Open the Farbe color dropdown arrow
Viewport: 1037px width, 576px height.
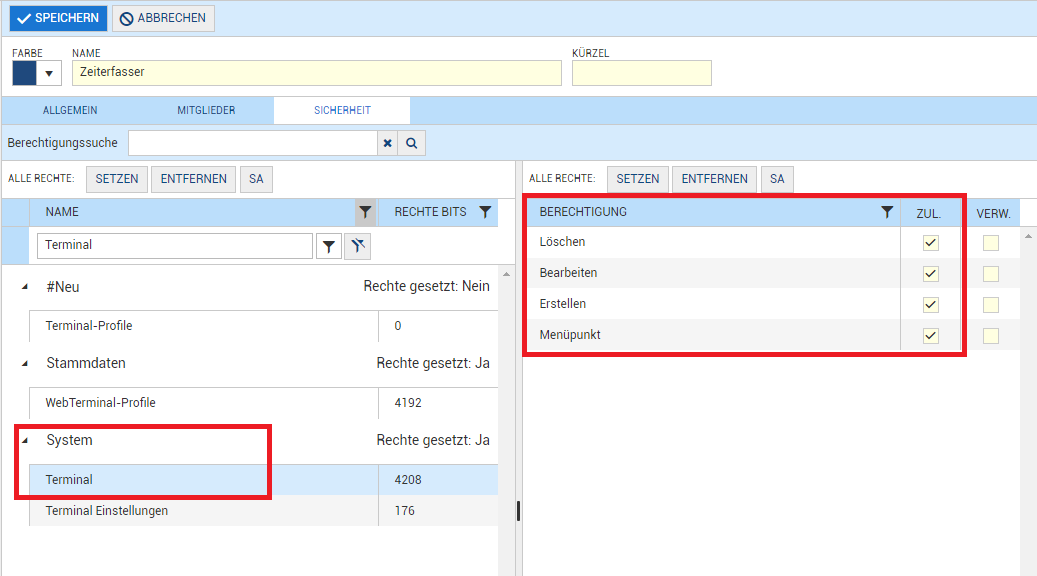[x=49, y=74]
